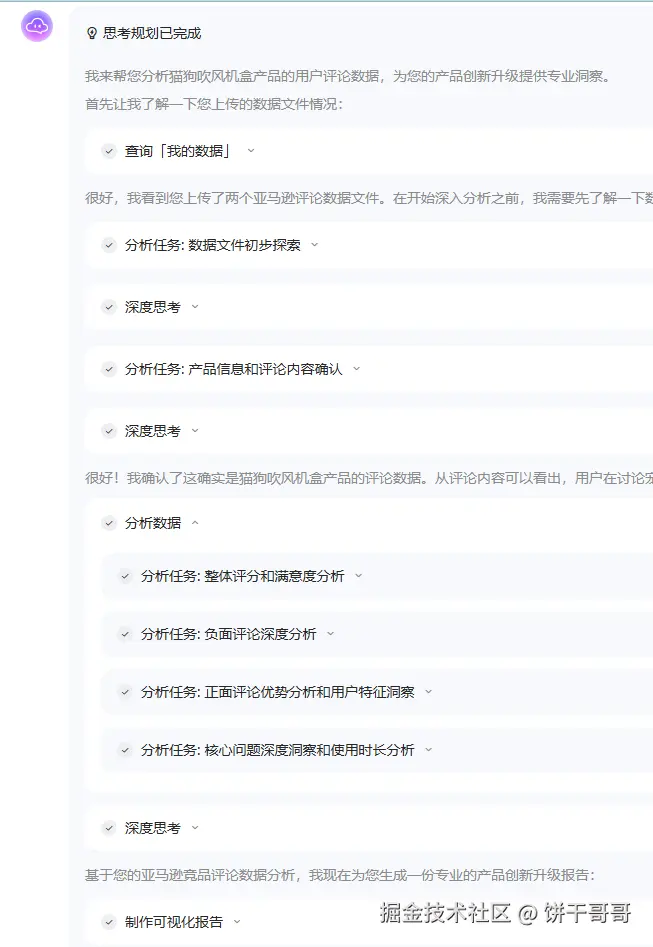Click sentence starting 基于您的亚马逊竞品评论数据分析

tap(341, 875)
